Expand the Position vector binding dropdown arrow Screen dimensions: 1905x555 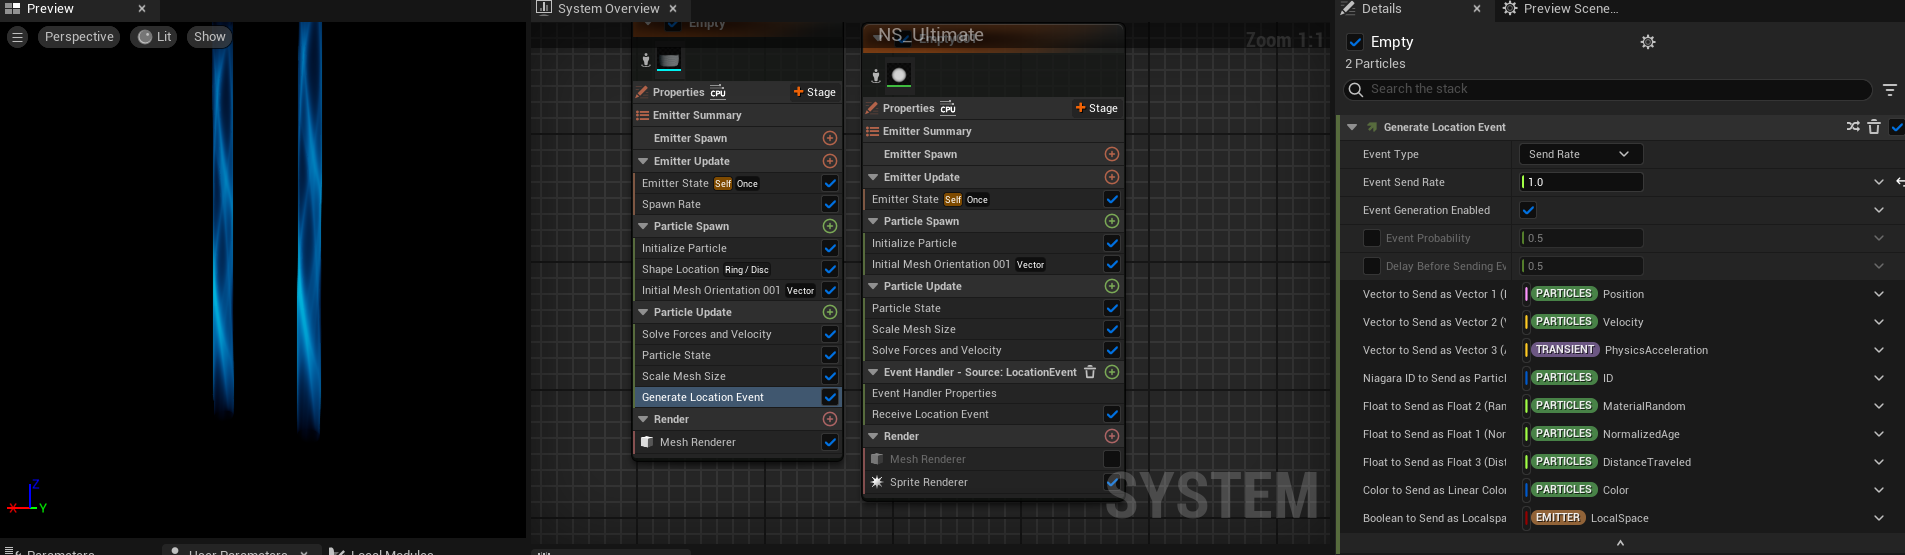[x=1878, y=294]
